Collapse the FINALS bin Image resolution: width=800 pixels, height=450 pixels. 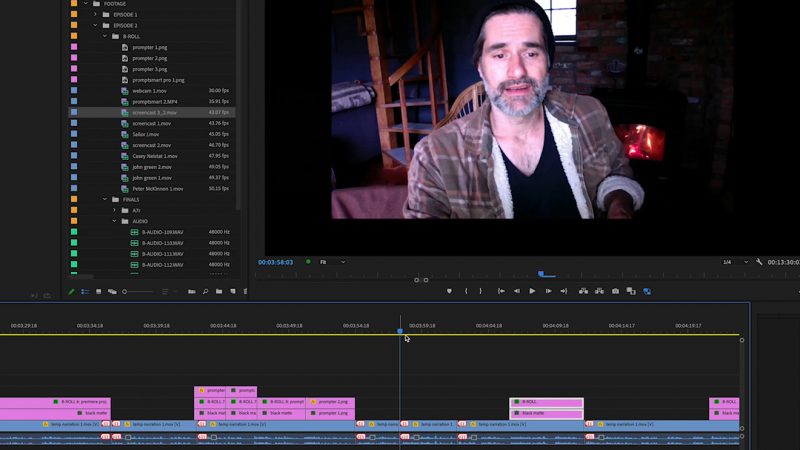tap(105, 199)
